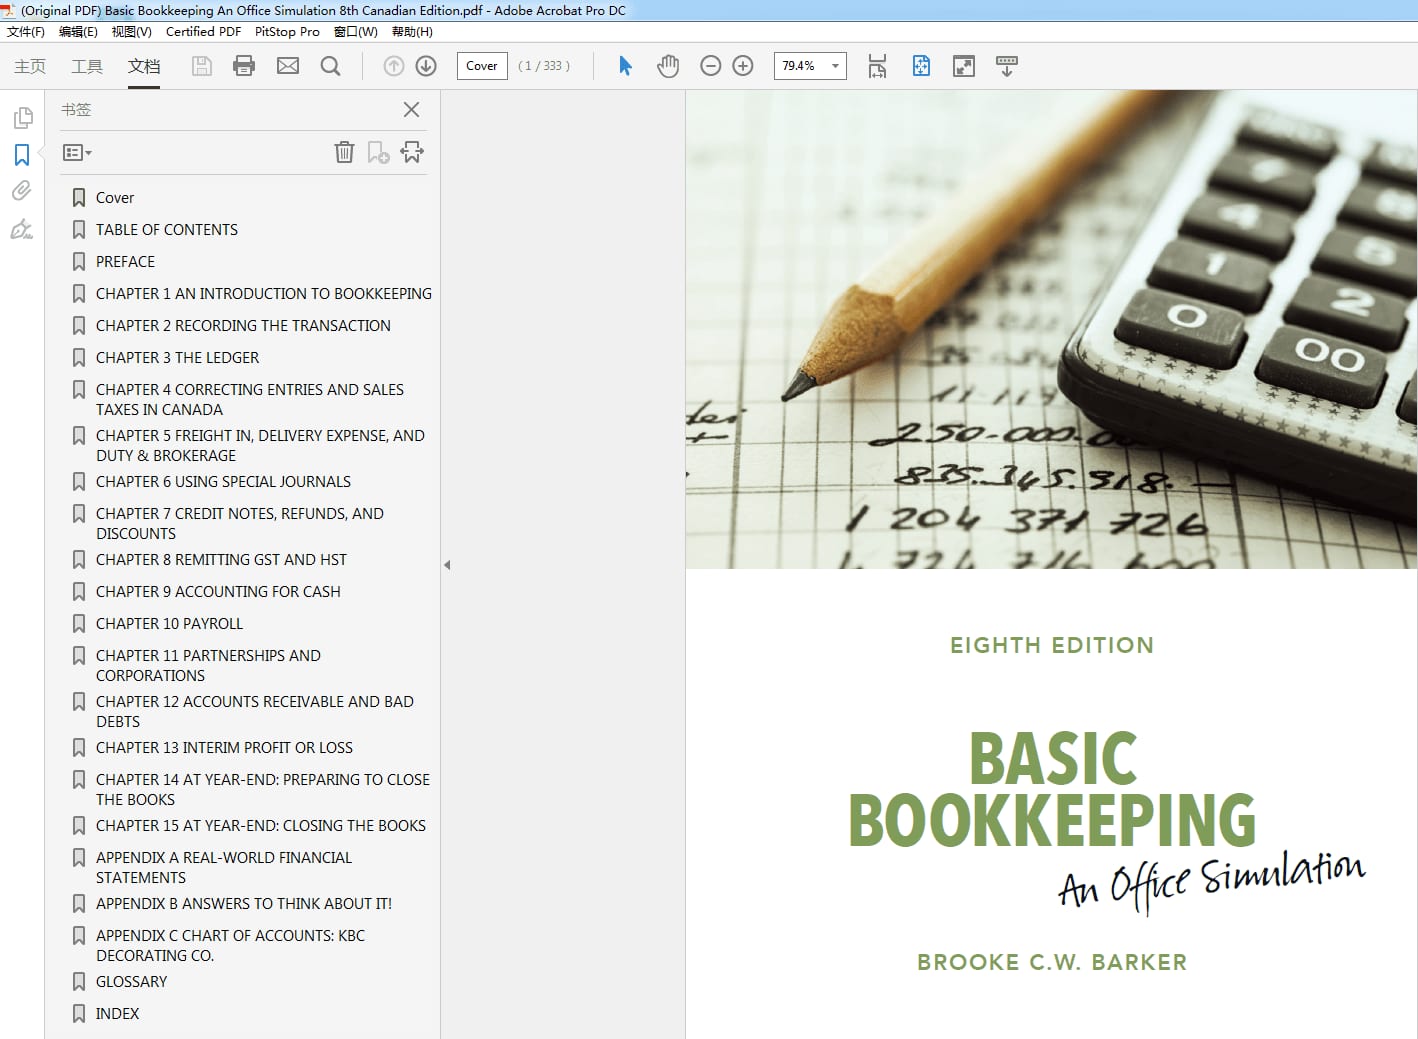The width and height of the screenshot is (1418, 1039).
Task: Click the zoom in plus icon
Action: (743, 66)
